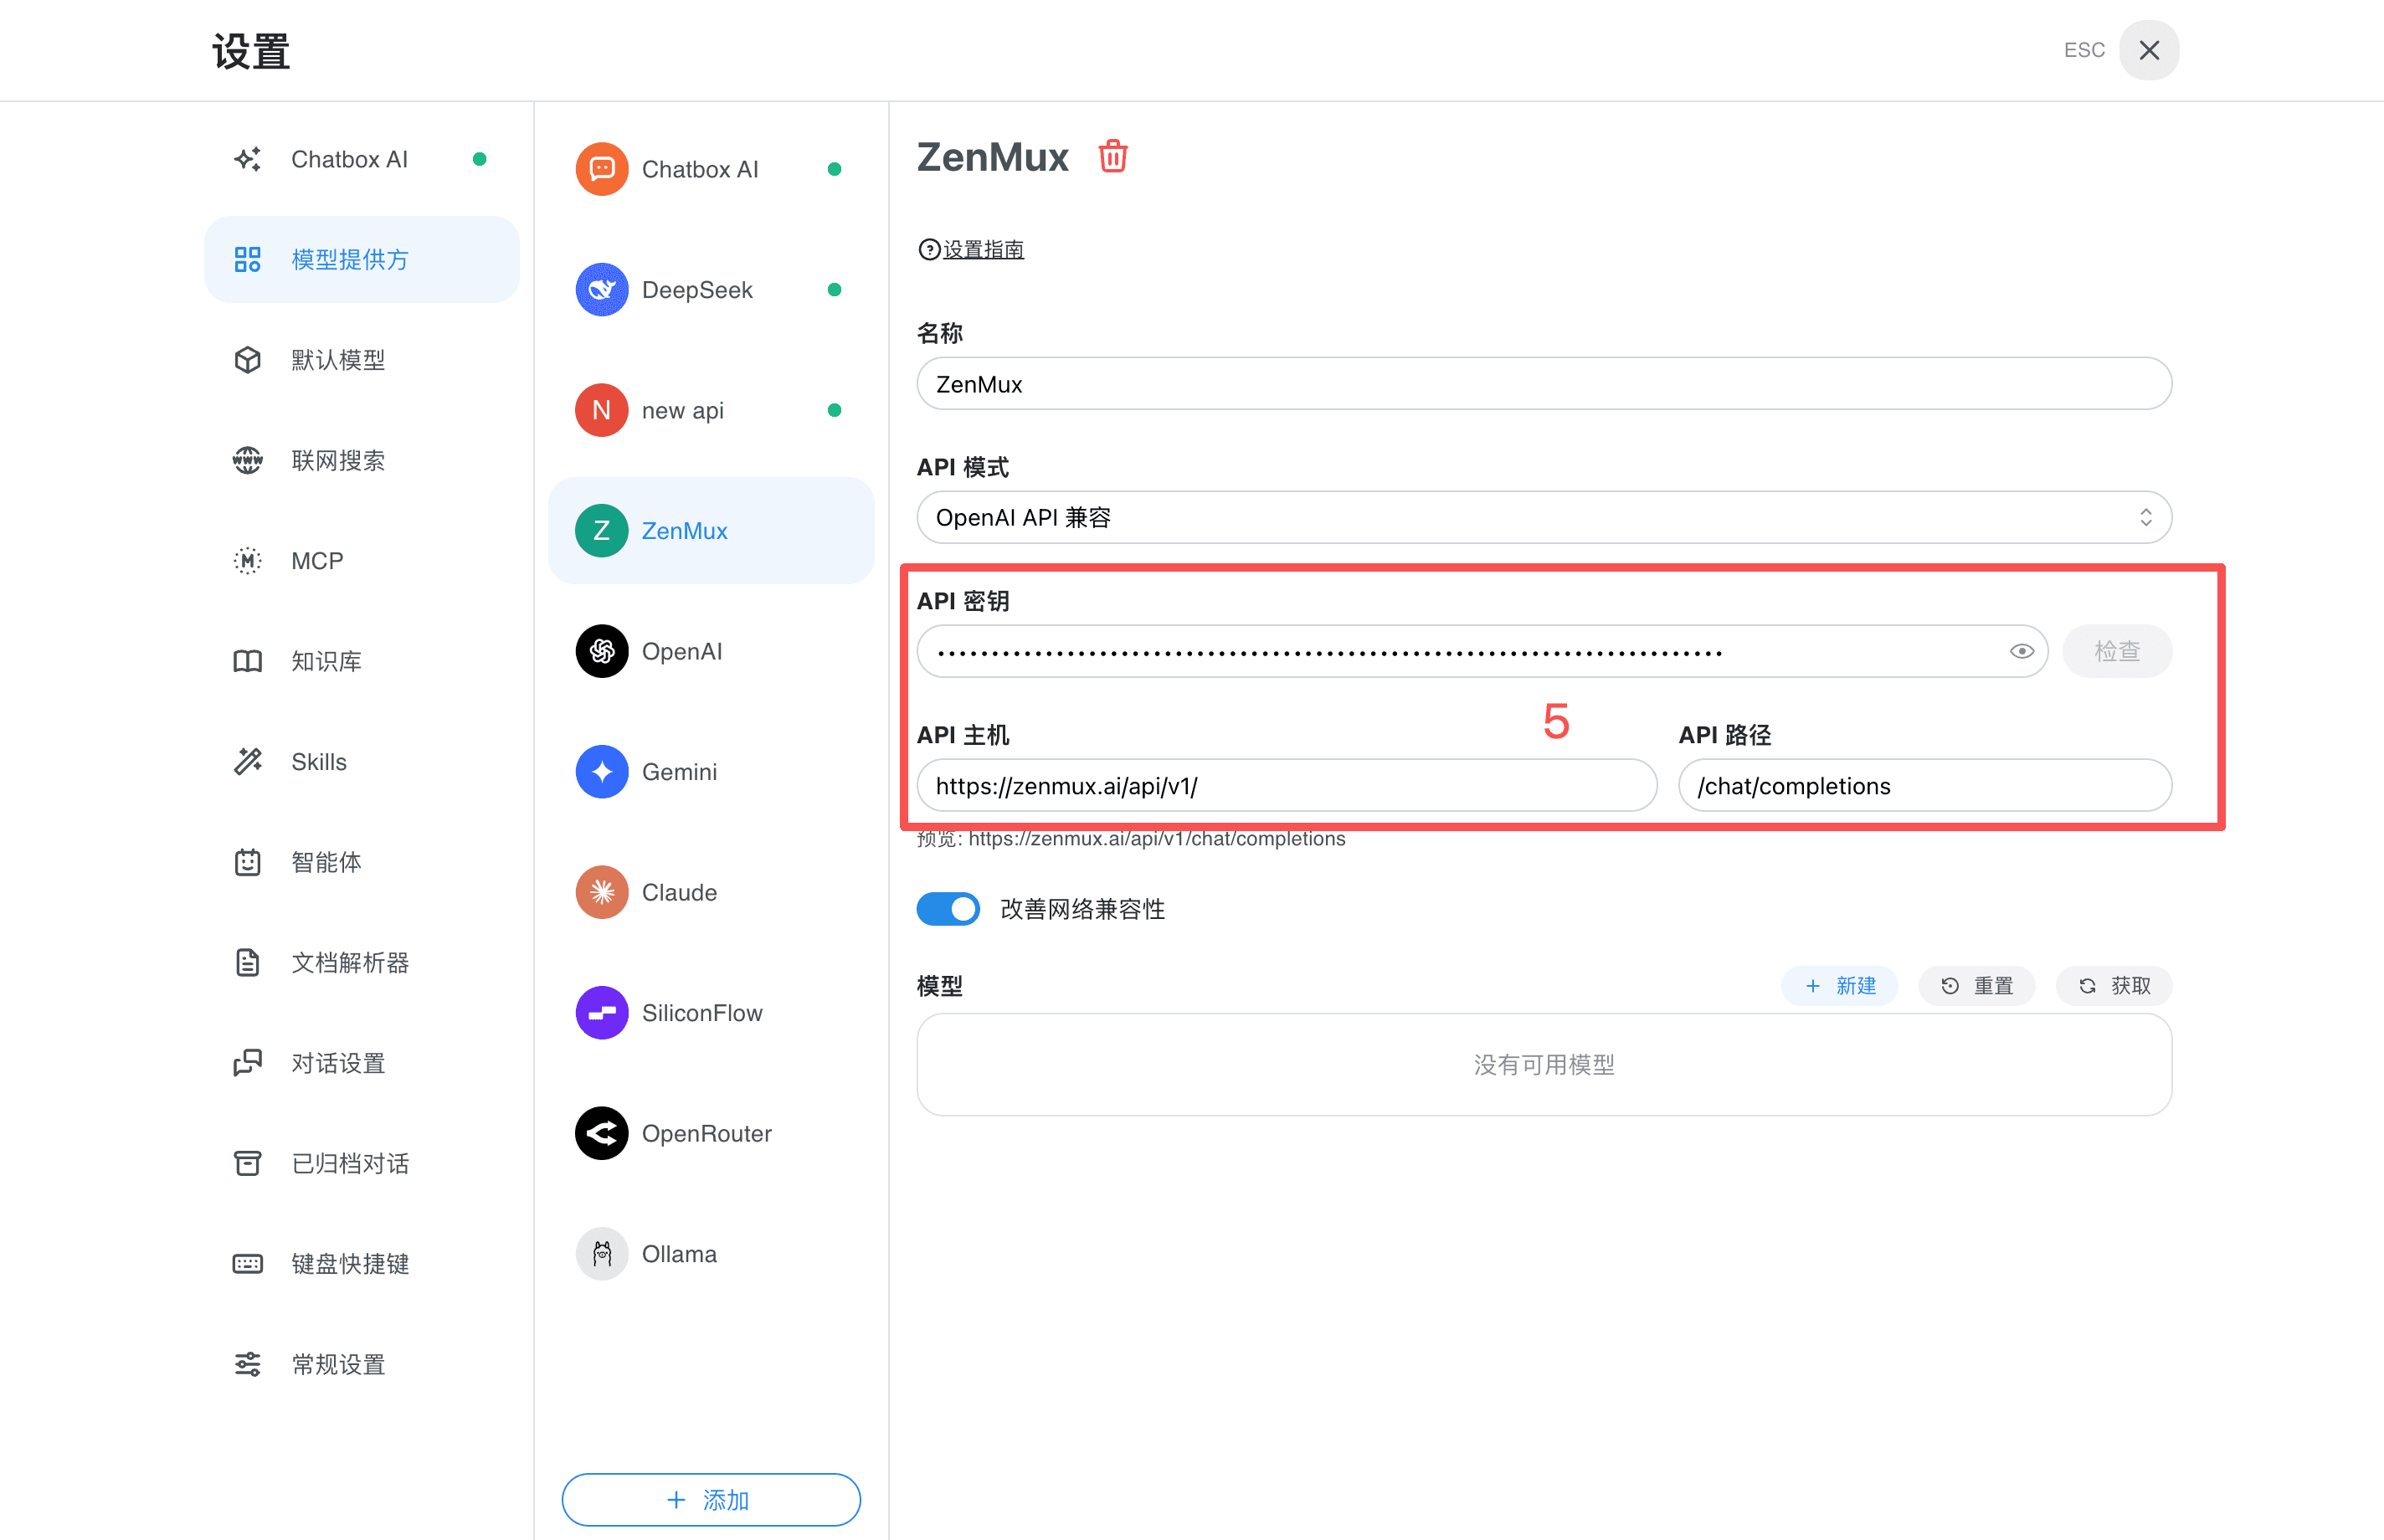Click the green Z ZenMux logo
This screenshot has width=2384, height=1540.
click(602, 531)
